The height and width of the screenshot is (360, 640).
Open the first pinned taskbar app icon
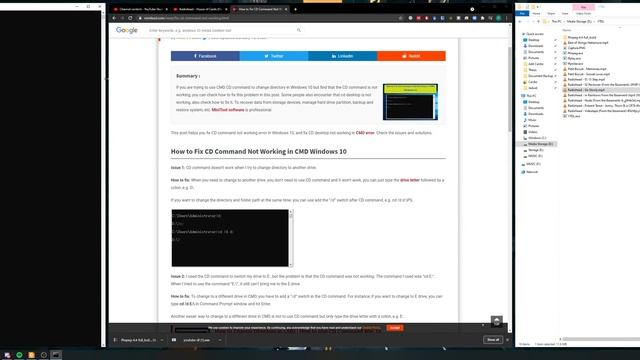click(7, 355)
